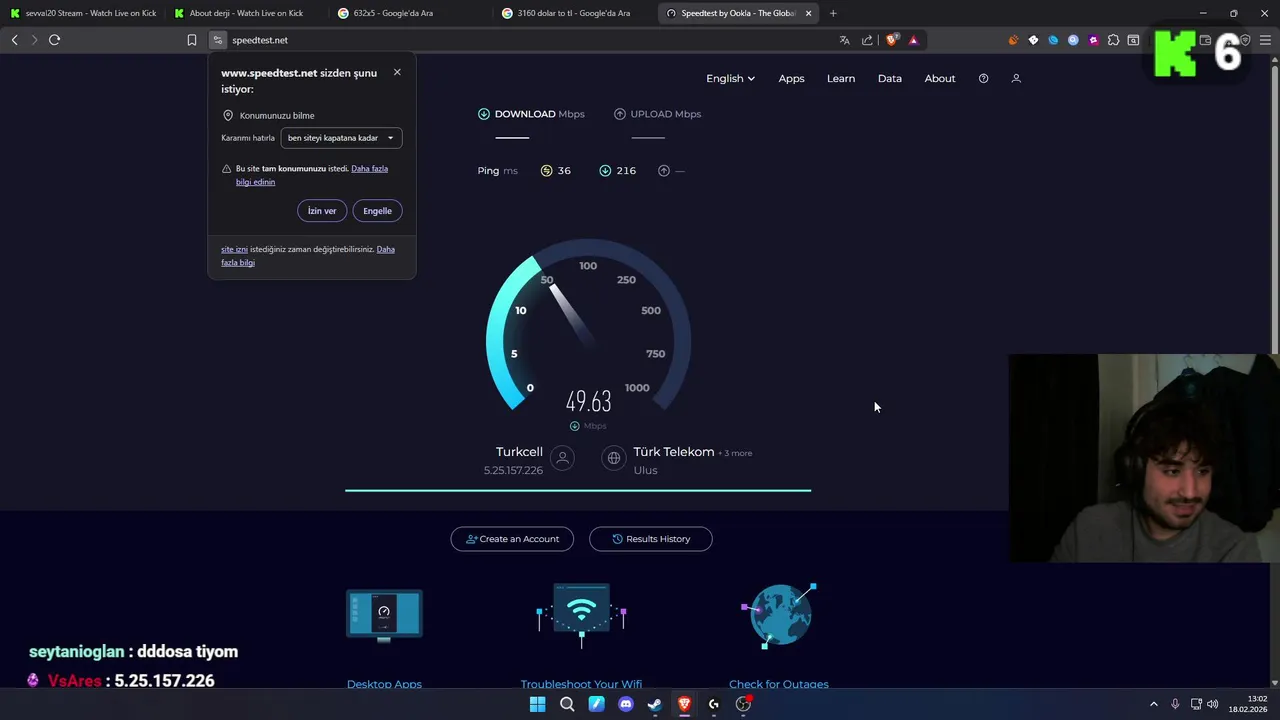1280x720 pixels.
Task: Open a new browser tab
Action: point(833,13)
